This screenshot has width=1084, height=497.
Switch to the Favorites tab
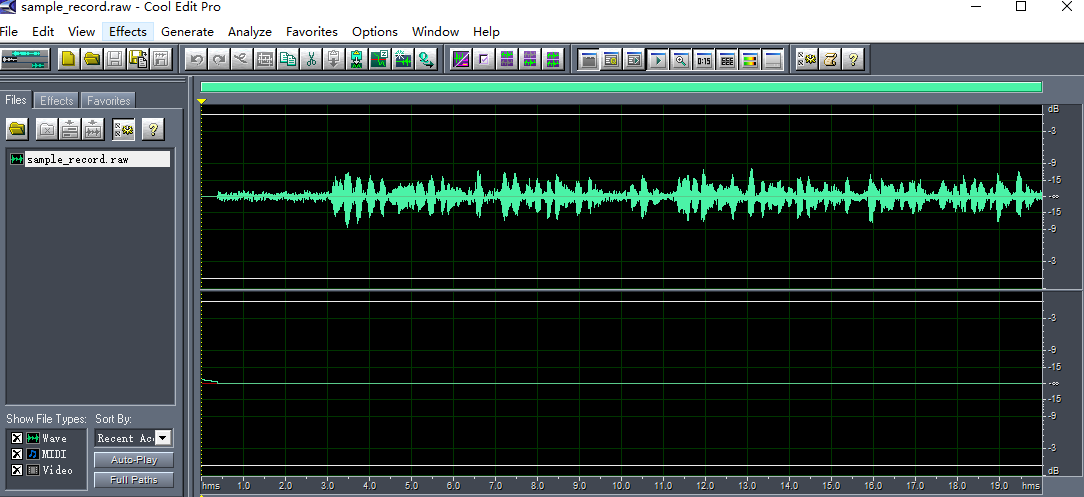click(108, 101)
